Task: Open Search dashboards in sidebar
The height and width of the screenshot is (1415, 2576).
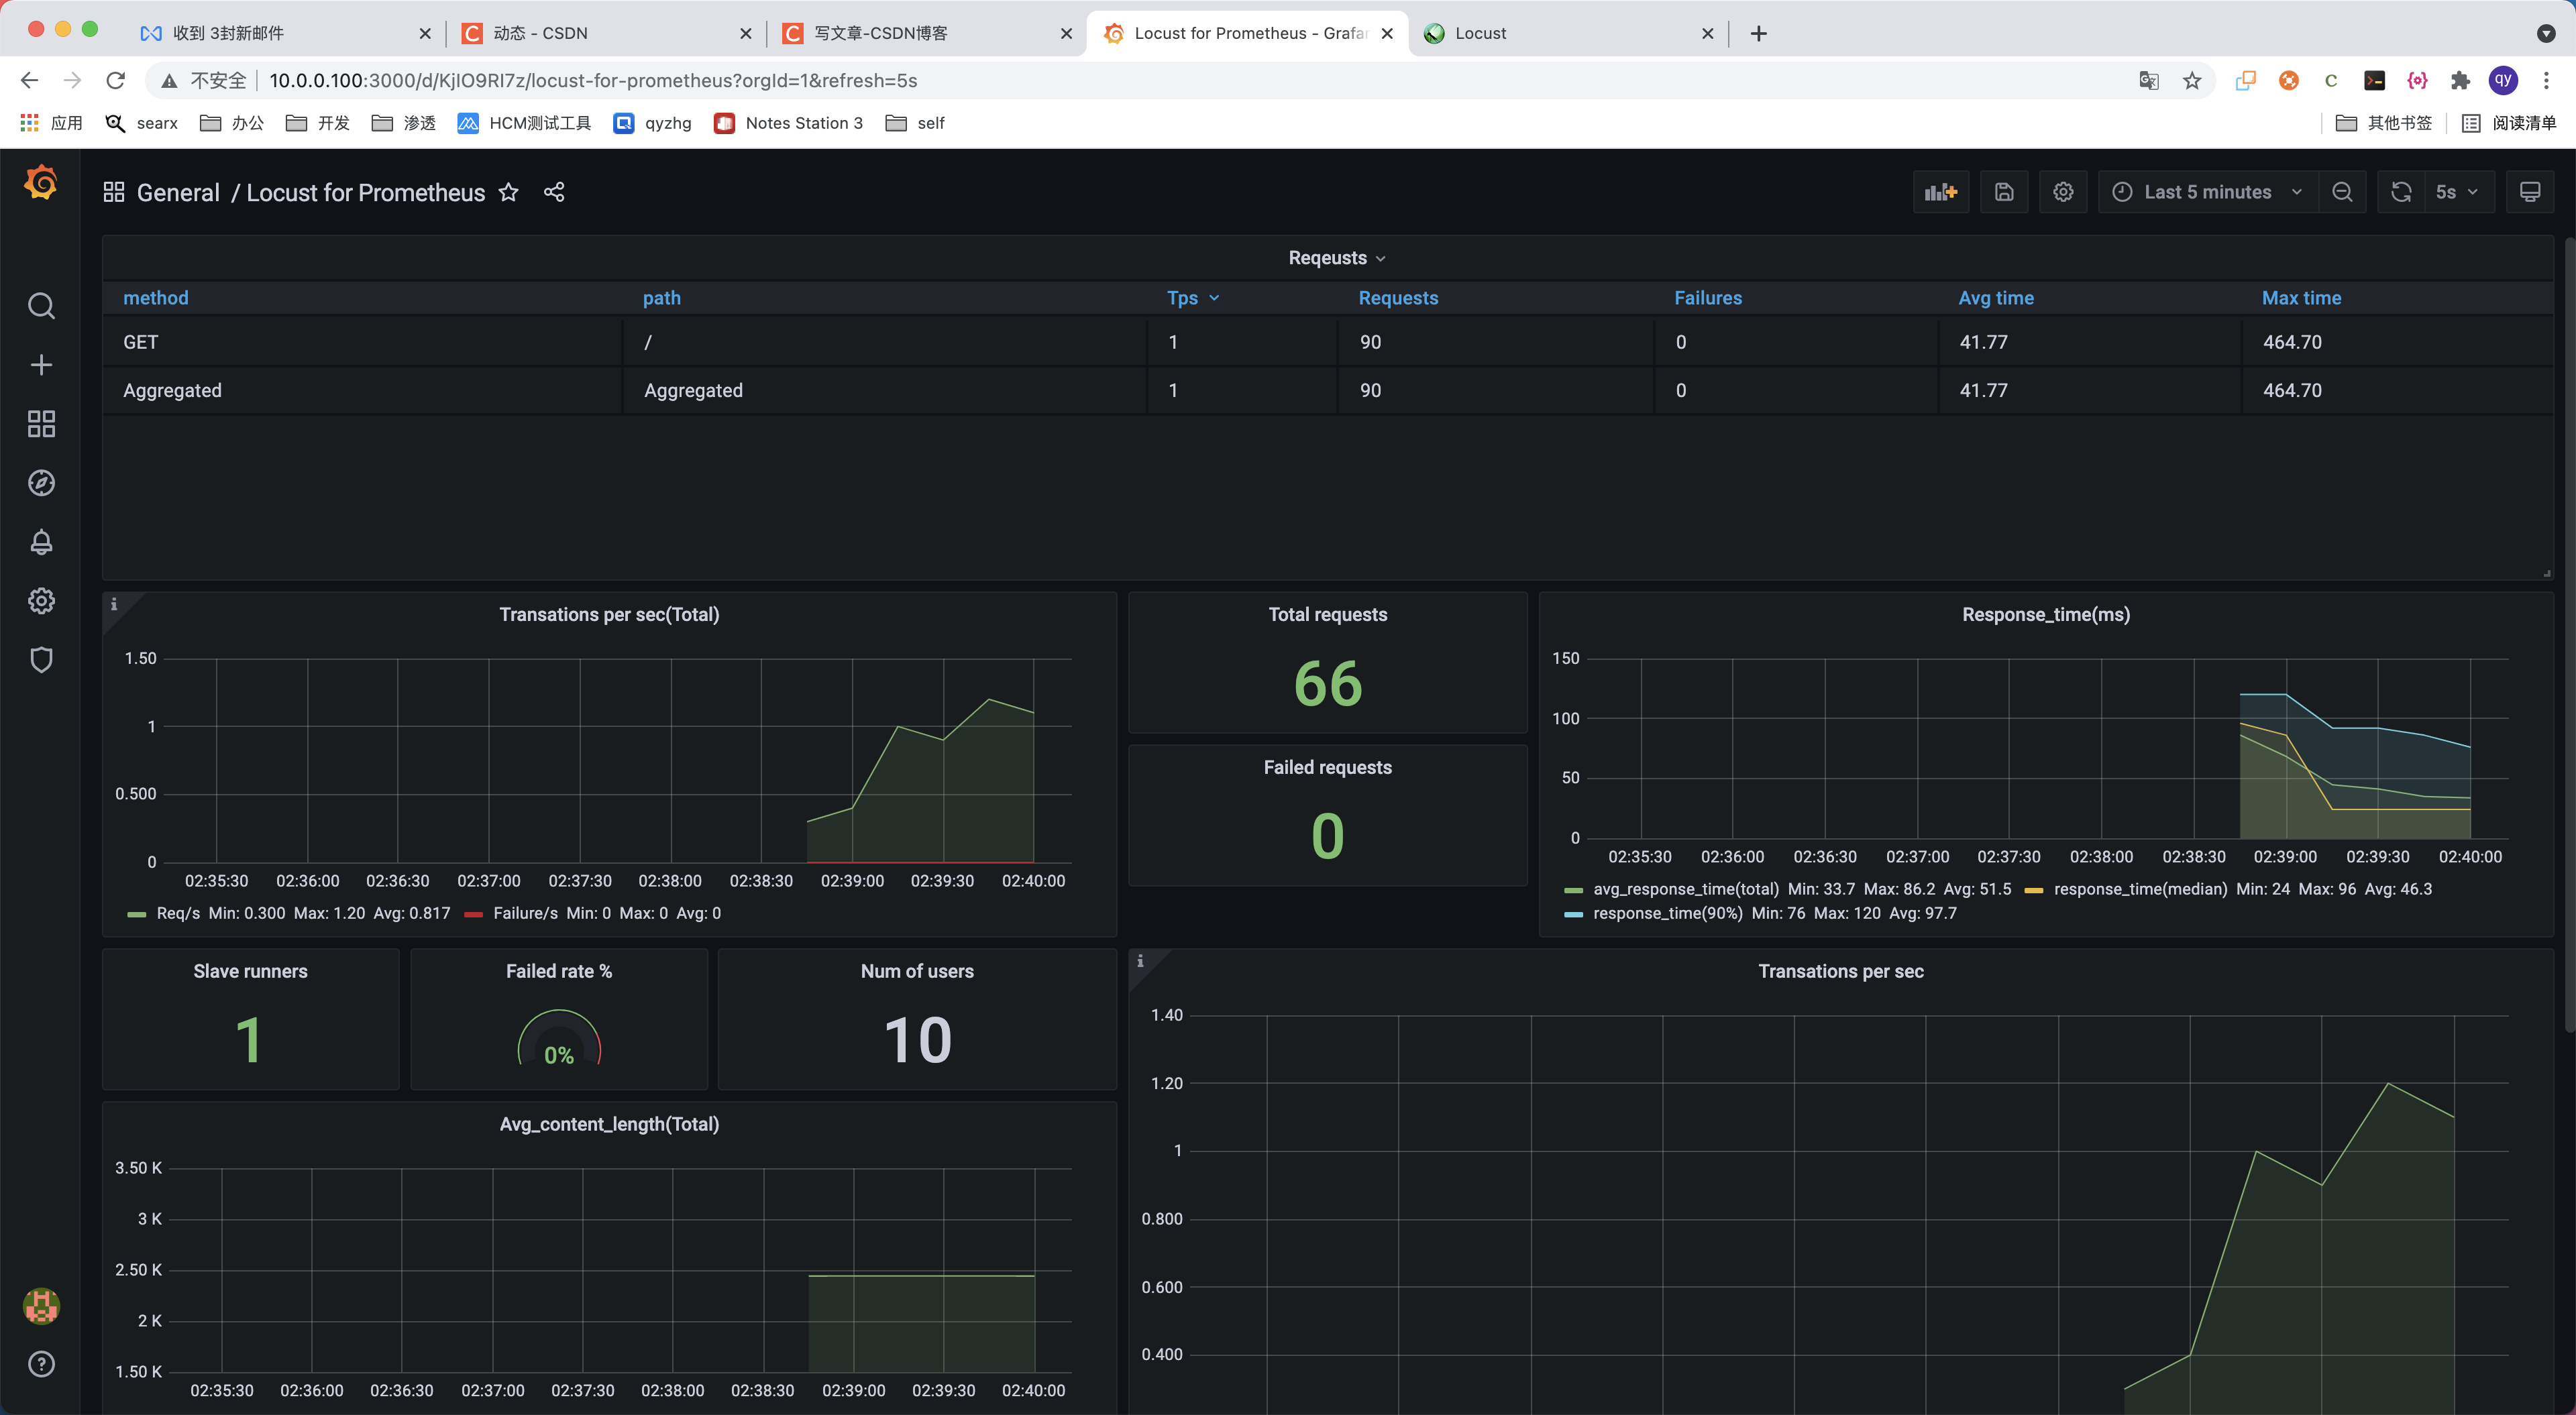Action: click(41, 306)
